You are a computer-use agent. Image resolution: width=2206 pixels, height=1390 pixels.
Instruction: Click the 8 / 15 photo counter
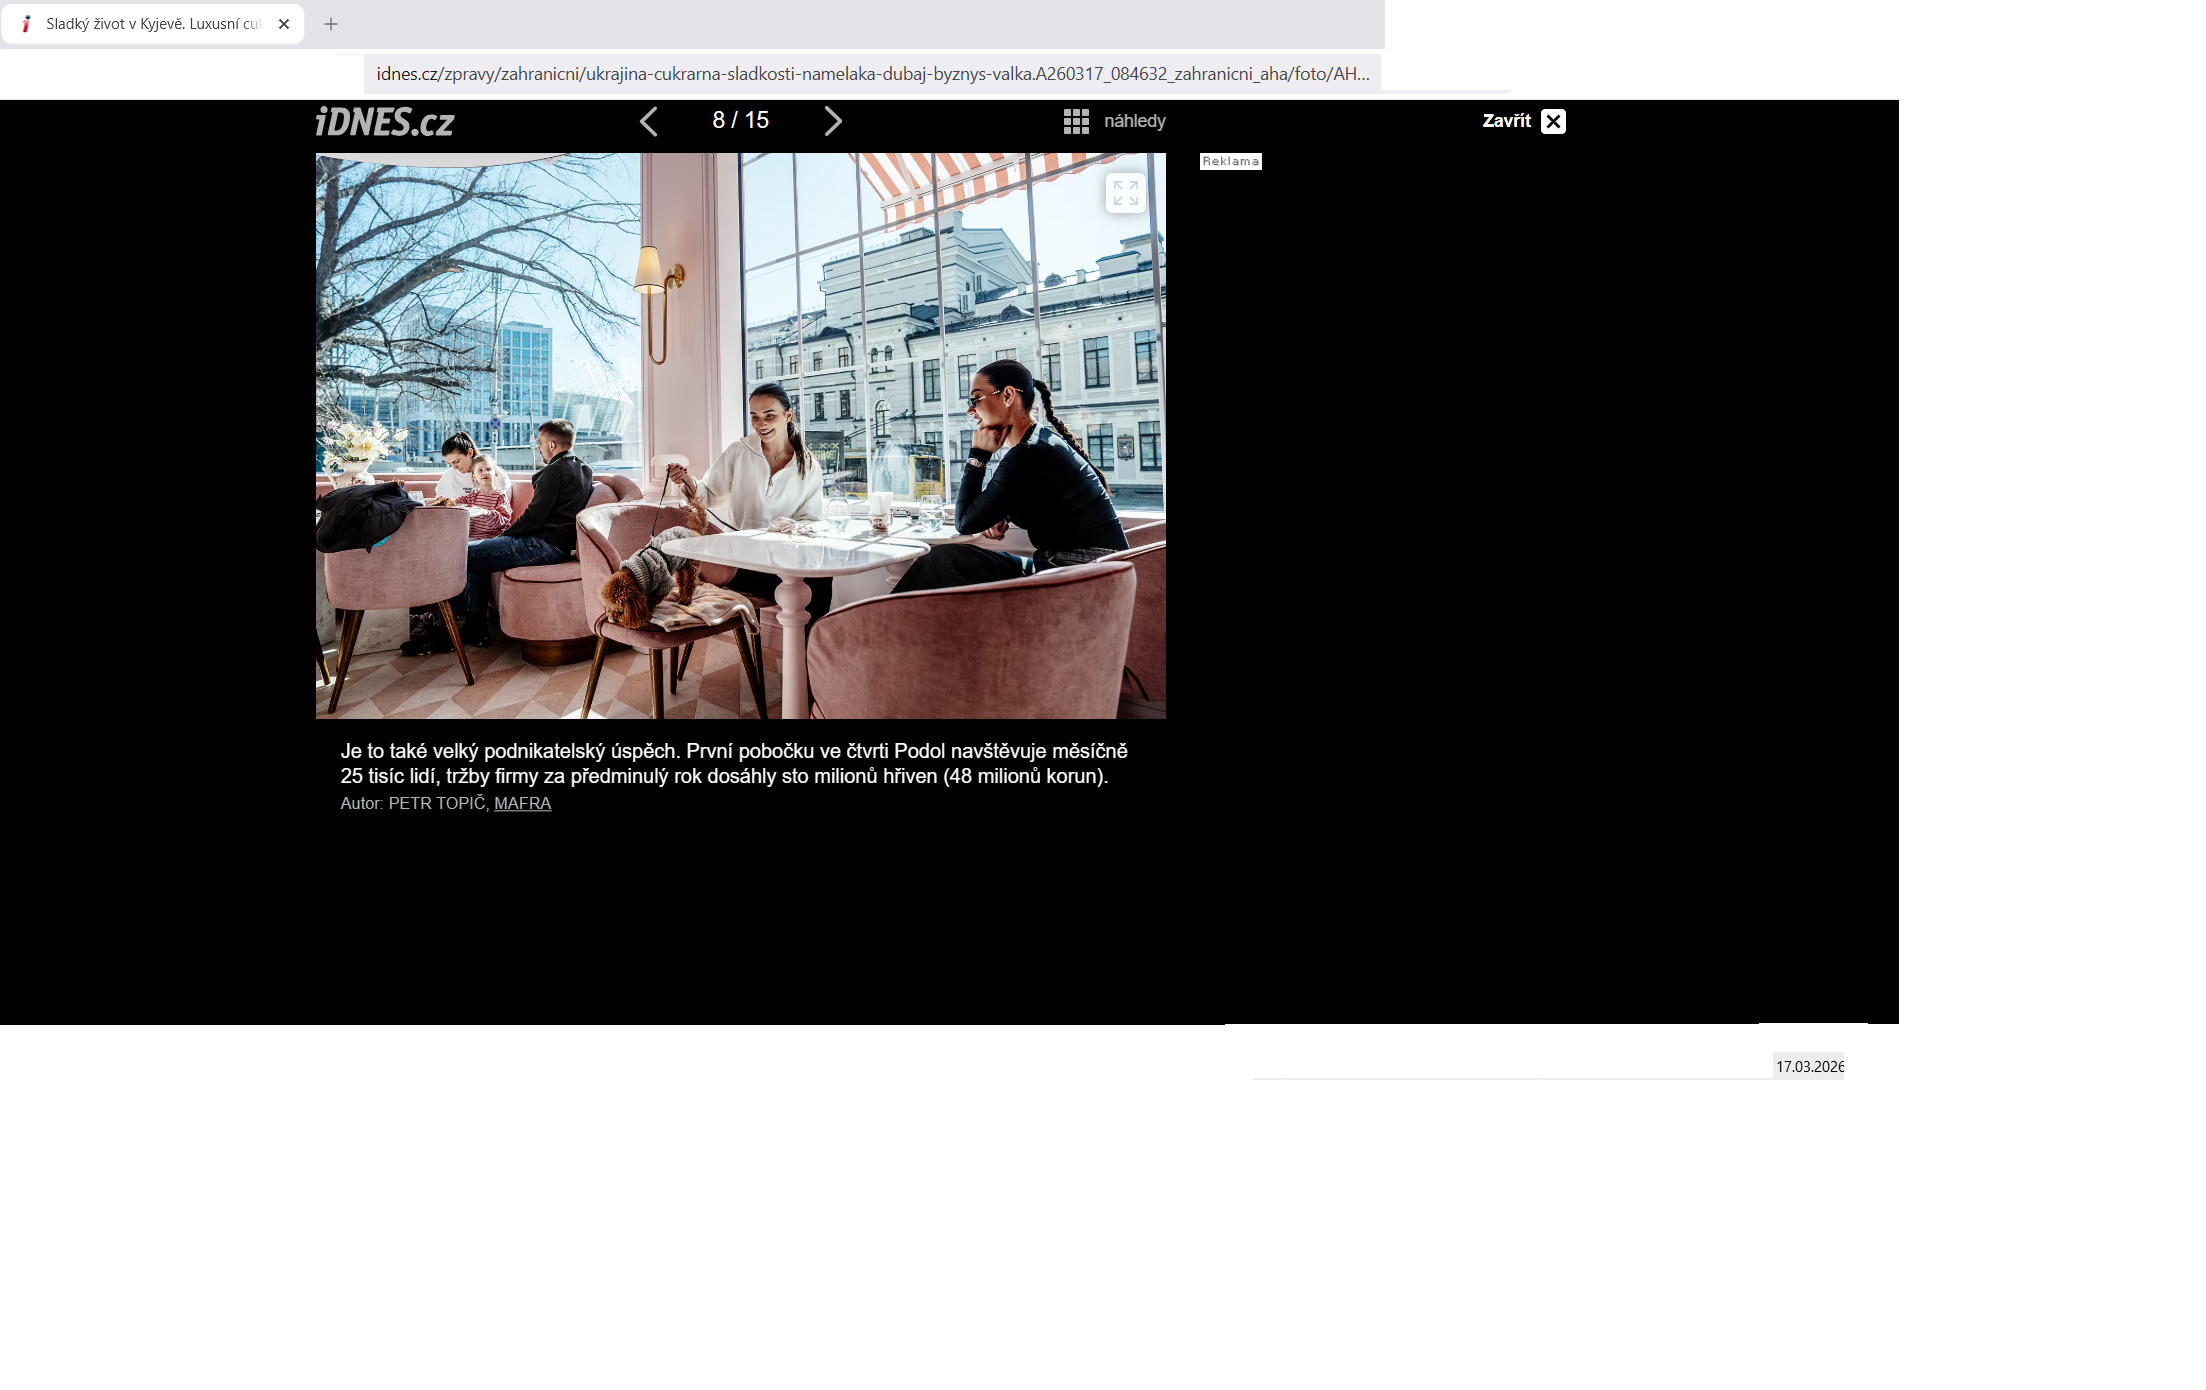point(740,121)
